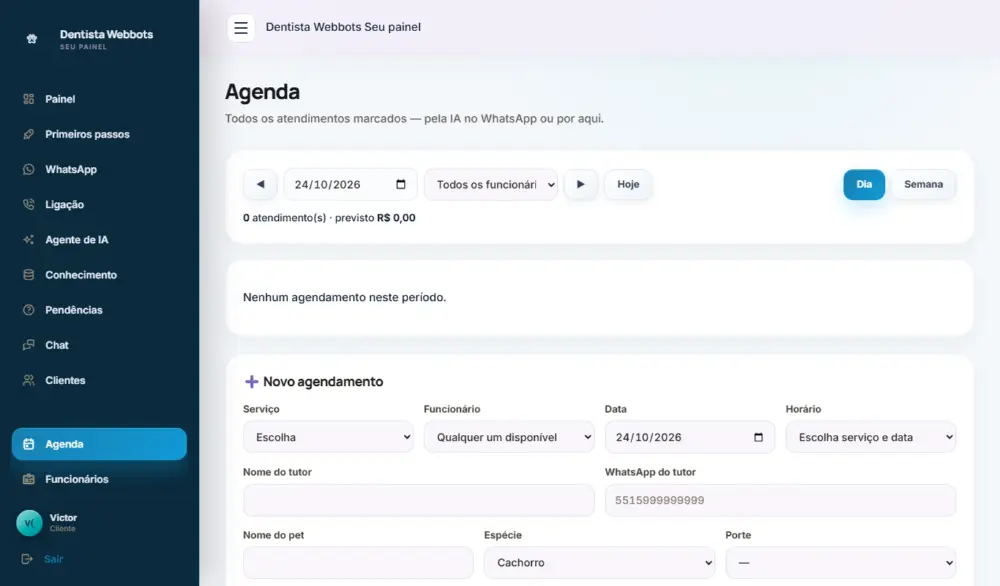This screenshot has width=1000, height=586.
Task: Click the Primeiros passos rocket icon
Action: pyautogui.click(x=29, y=134)
